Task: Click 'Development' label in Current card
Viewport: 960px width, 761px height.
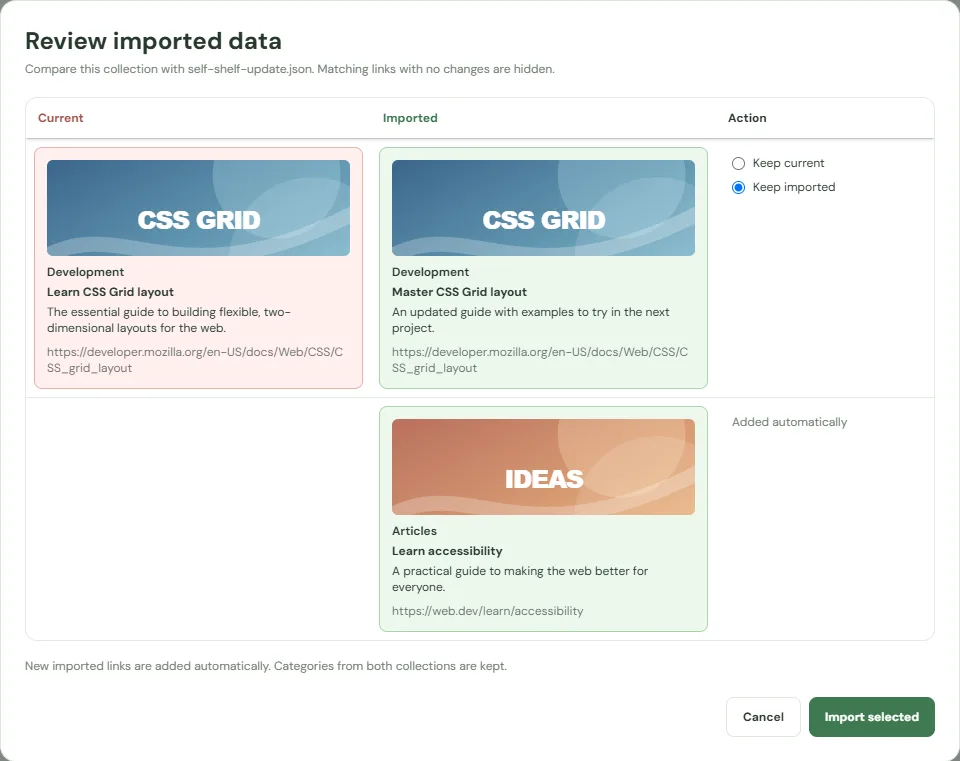Action: 86,272
